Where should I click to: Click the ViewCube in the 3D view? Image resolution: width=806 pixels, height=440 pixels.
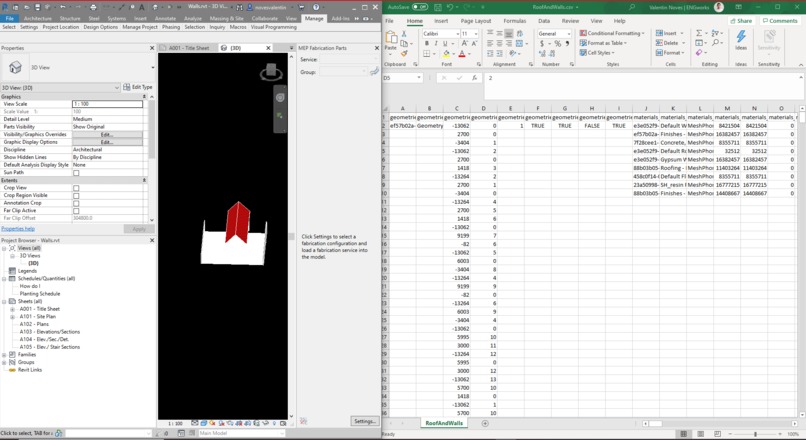pyautogui.click(x=271, y=72)
